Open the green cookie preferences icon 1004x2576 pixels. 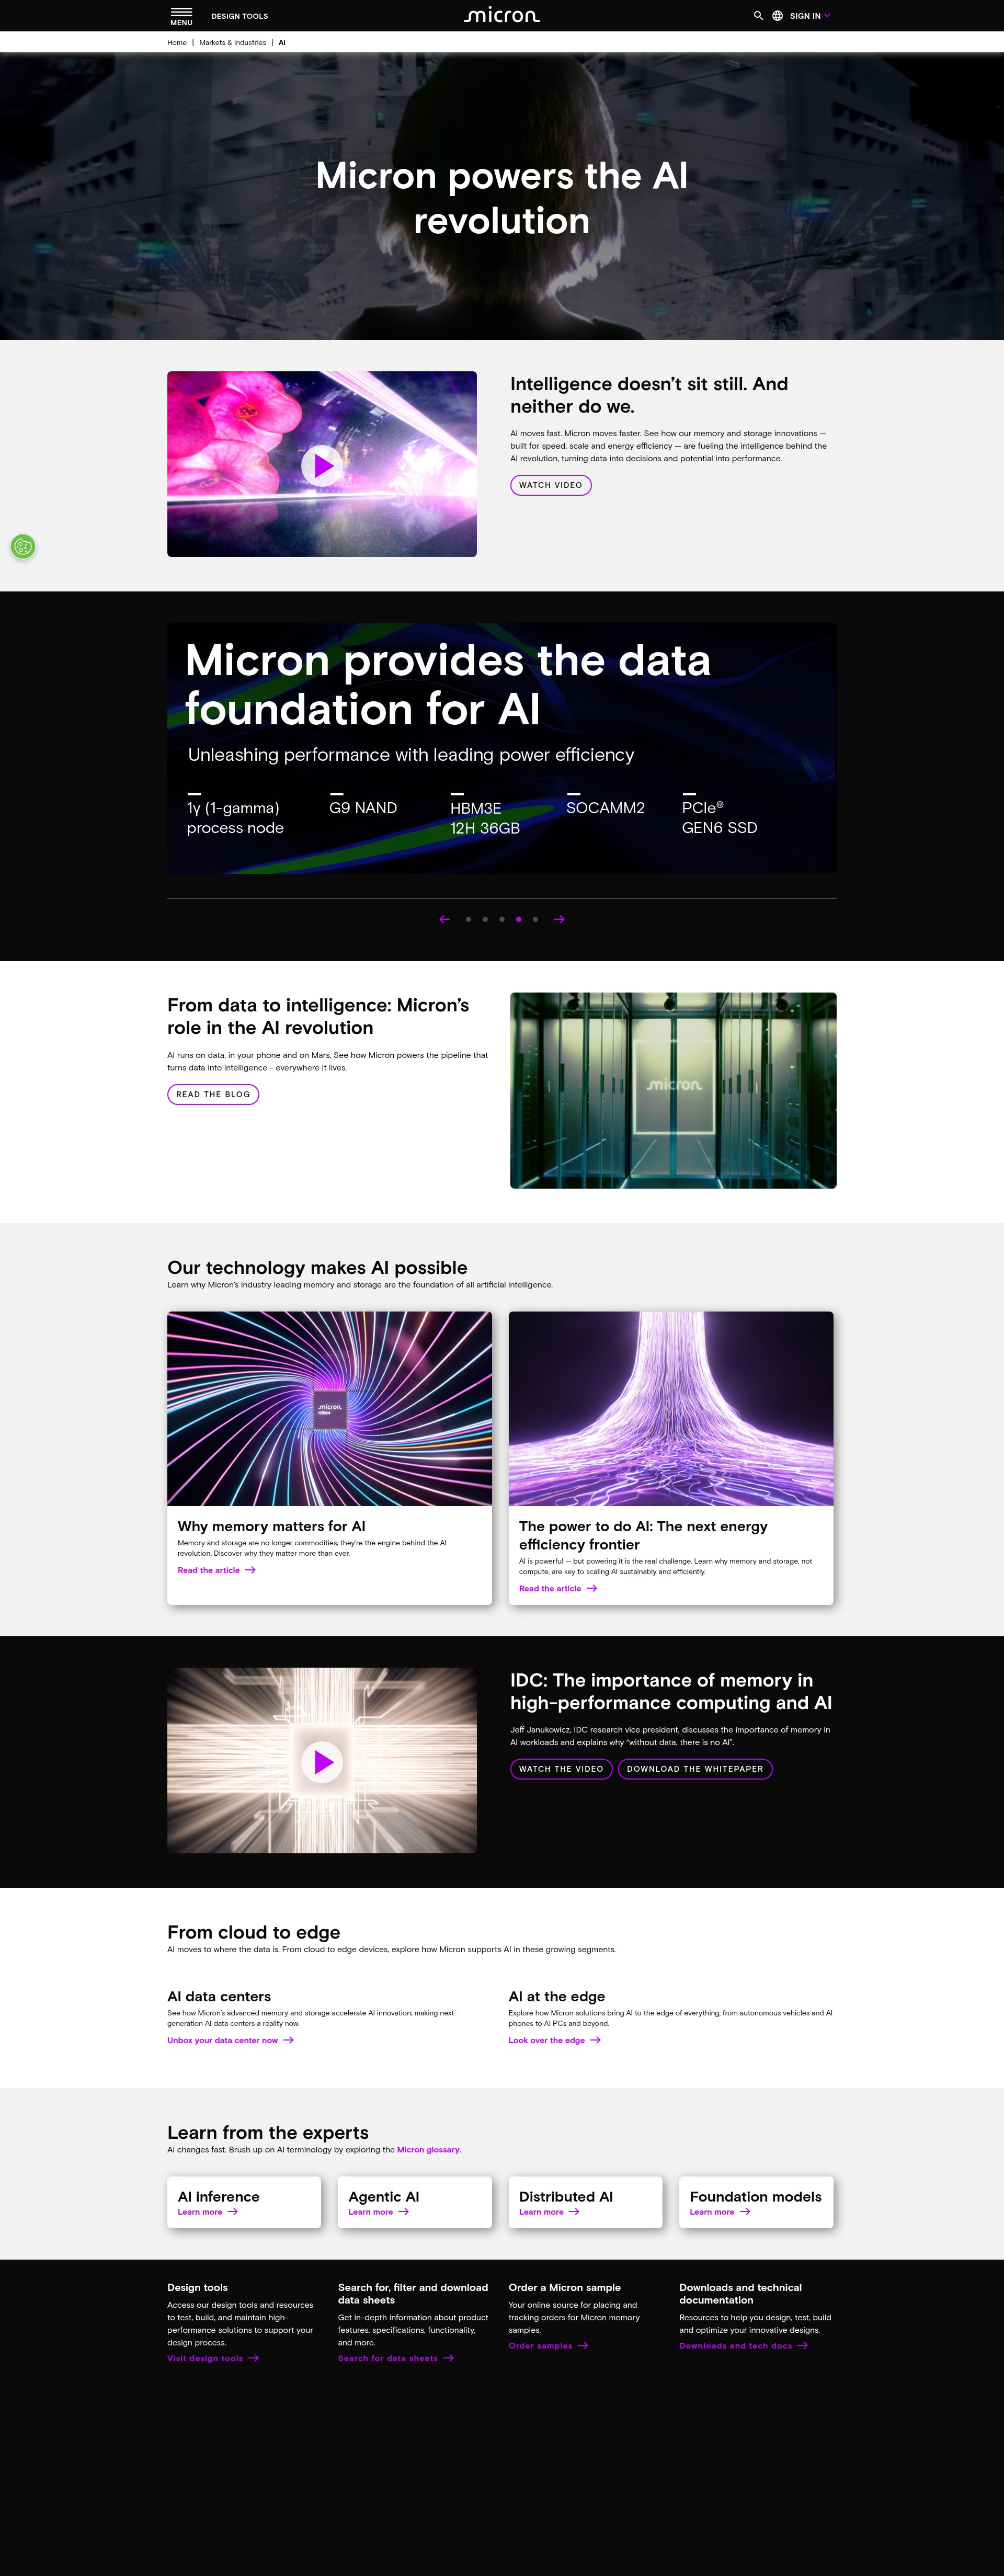coord(23,546)
